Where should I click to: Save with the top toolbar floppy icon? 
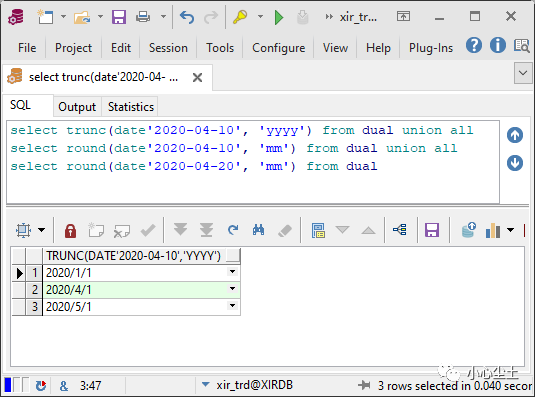[x=119, y=17]
